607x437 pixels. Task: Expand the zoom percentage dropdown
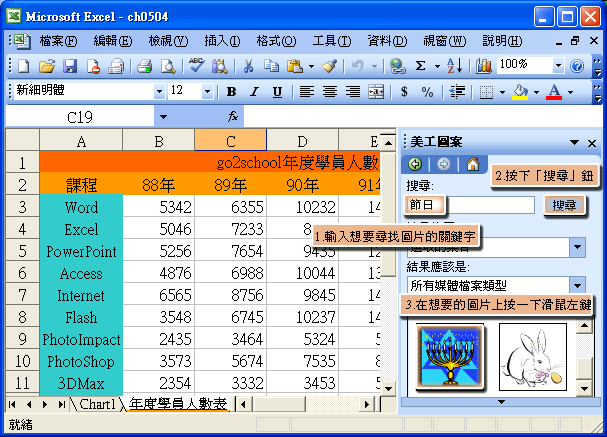click(557, 65)
